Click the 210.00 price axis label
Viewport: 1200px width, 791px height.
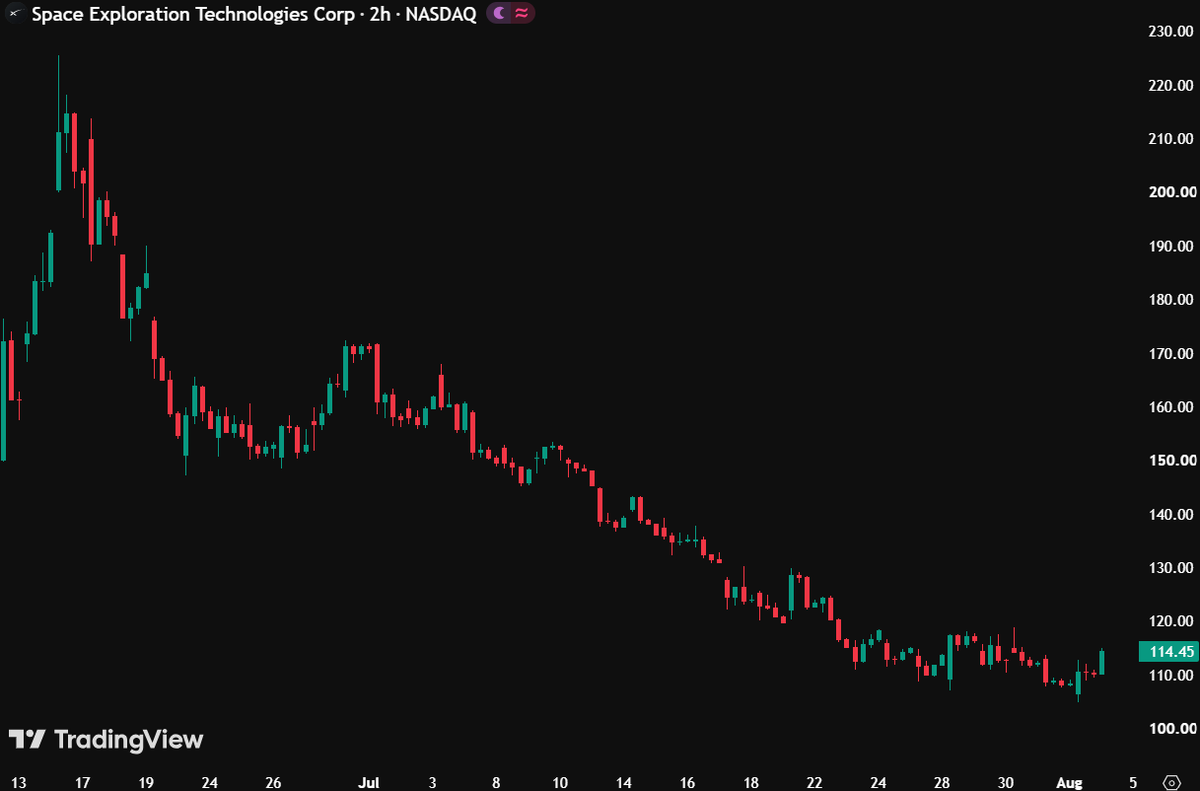click(x=1173, y=138)
